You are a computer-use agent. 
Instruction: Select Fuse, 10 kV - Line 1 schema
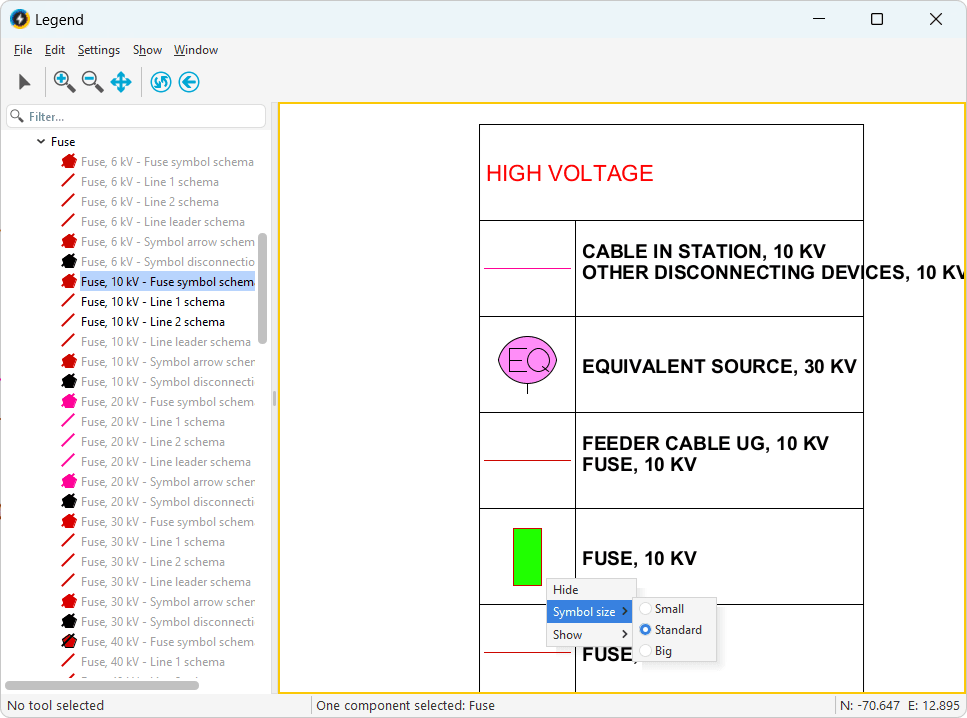tap(152, 302)
